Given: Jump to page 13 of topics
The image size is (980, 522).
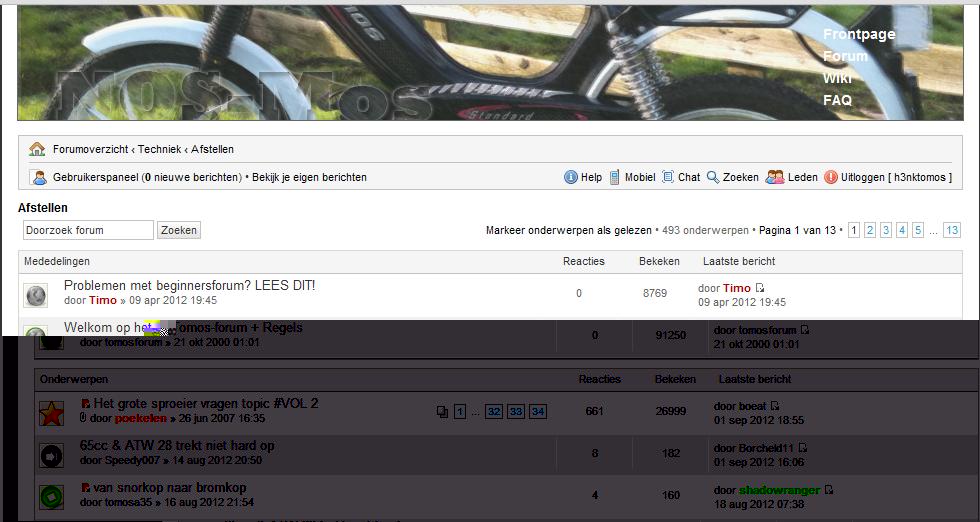Looking at the screenshot, I should pyautogui.click(x=951, y=230).
